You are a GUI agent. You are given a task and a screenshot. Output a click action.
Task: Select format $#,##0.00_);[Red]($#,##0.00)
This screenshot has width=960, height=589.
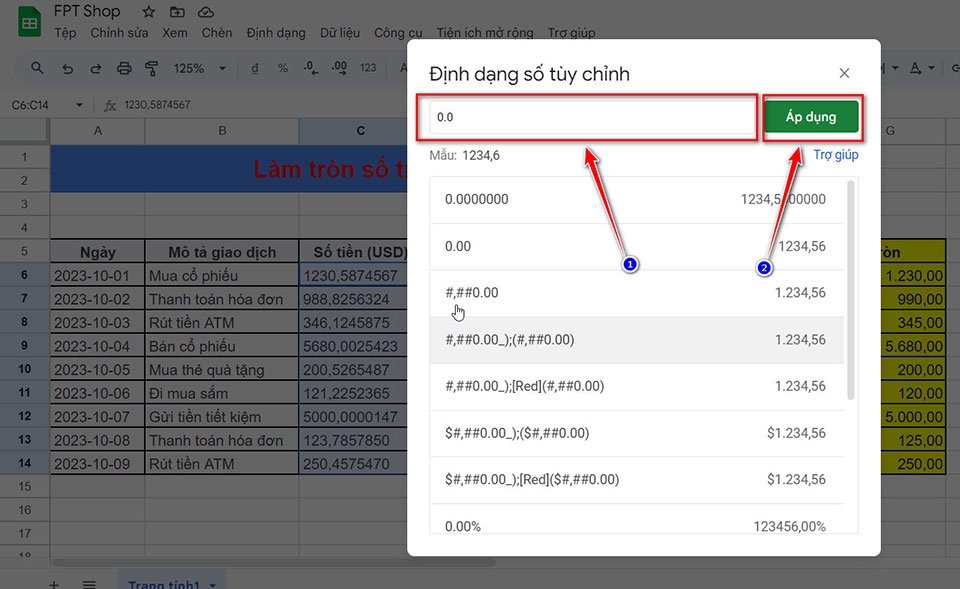click(636, 479)
